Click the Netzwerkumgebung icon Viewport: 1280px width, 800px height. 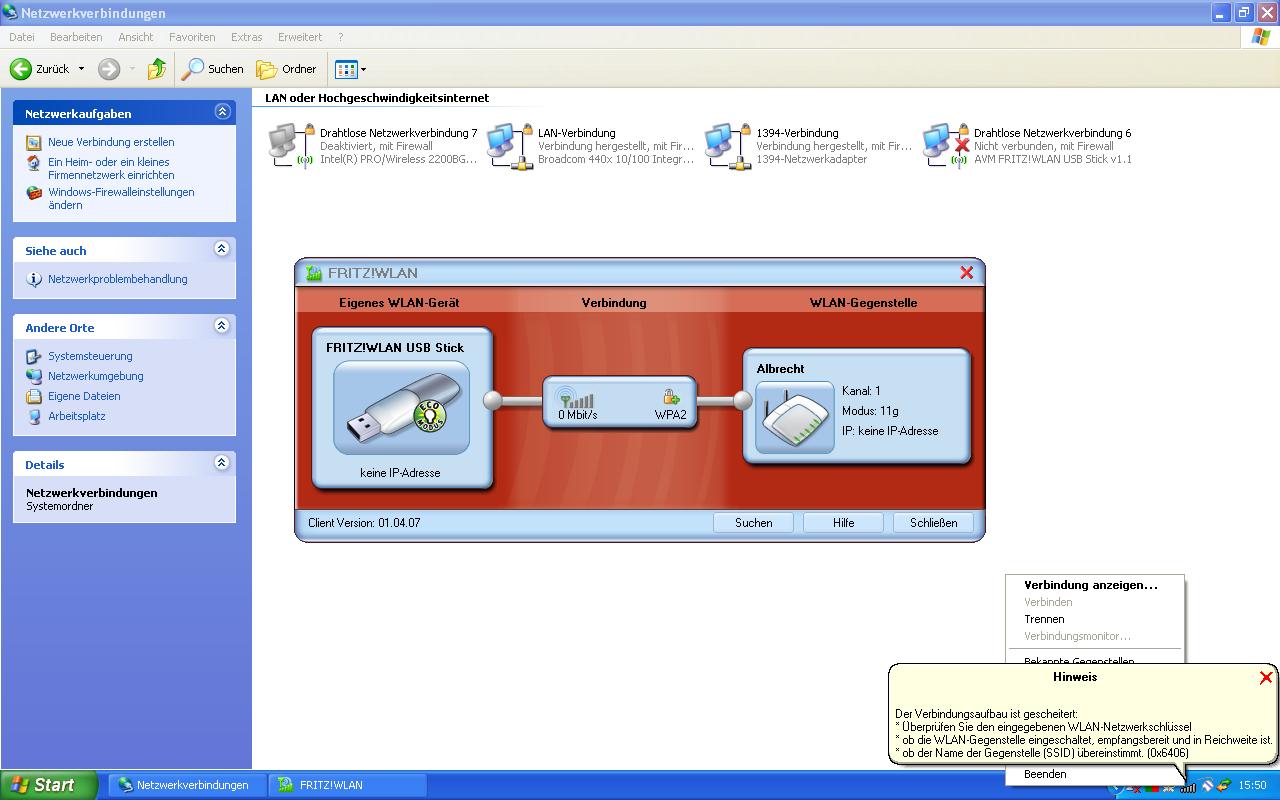(x=34, y=376)
